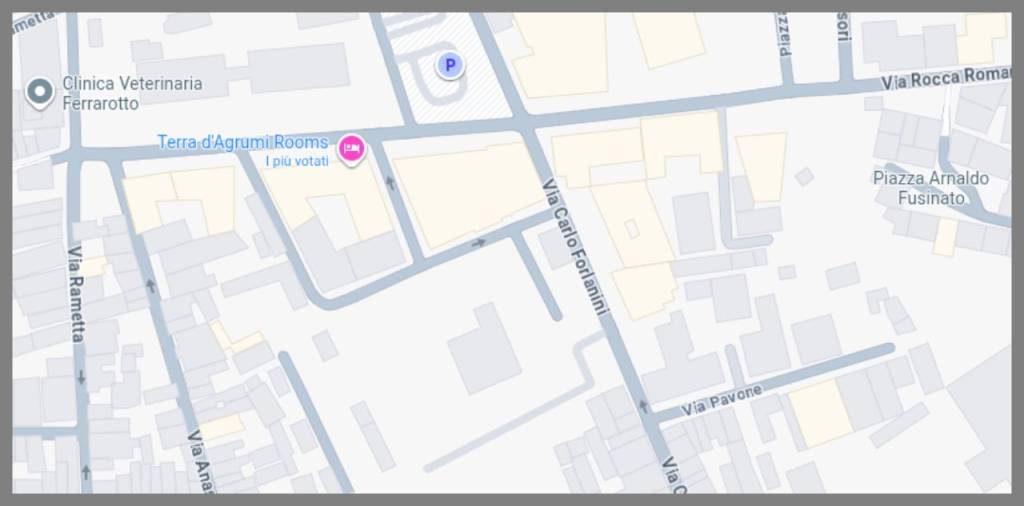The height and width of the screenshot is (506, 1024).
Task: Click the large gray building at map center
Action: click(x=483, y=348)
